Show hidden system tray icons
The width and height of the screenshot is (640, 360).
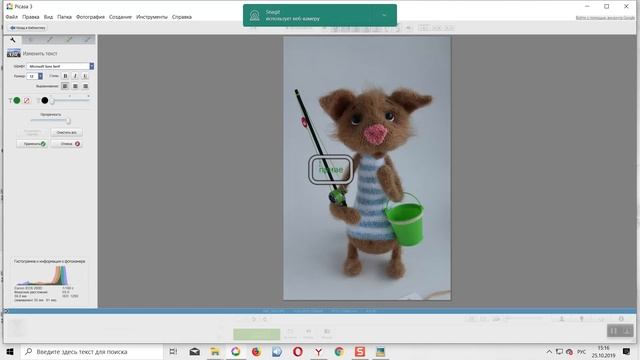[x=549, y=351]
